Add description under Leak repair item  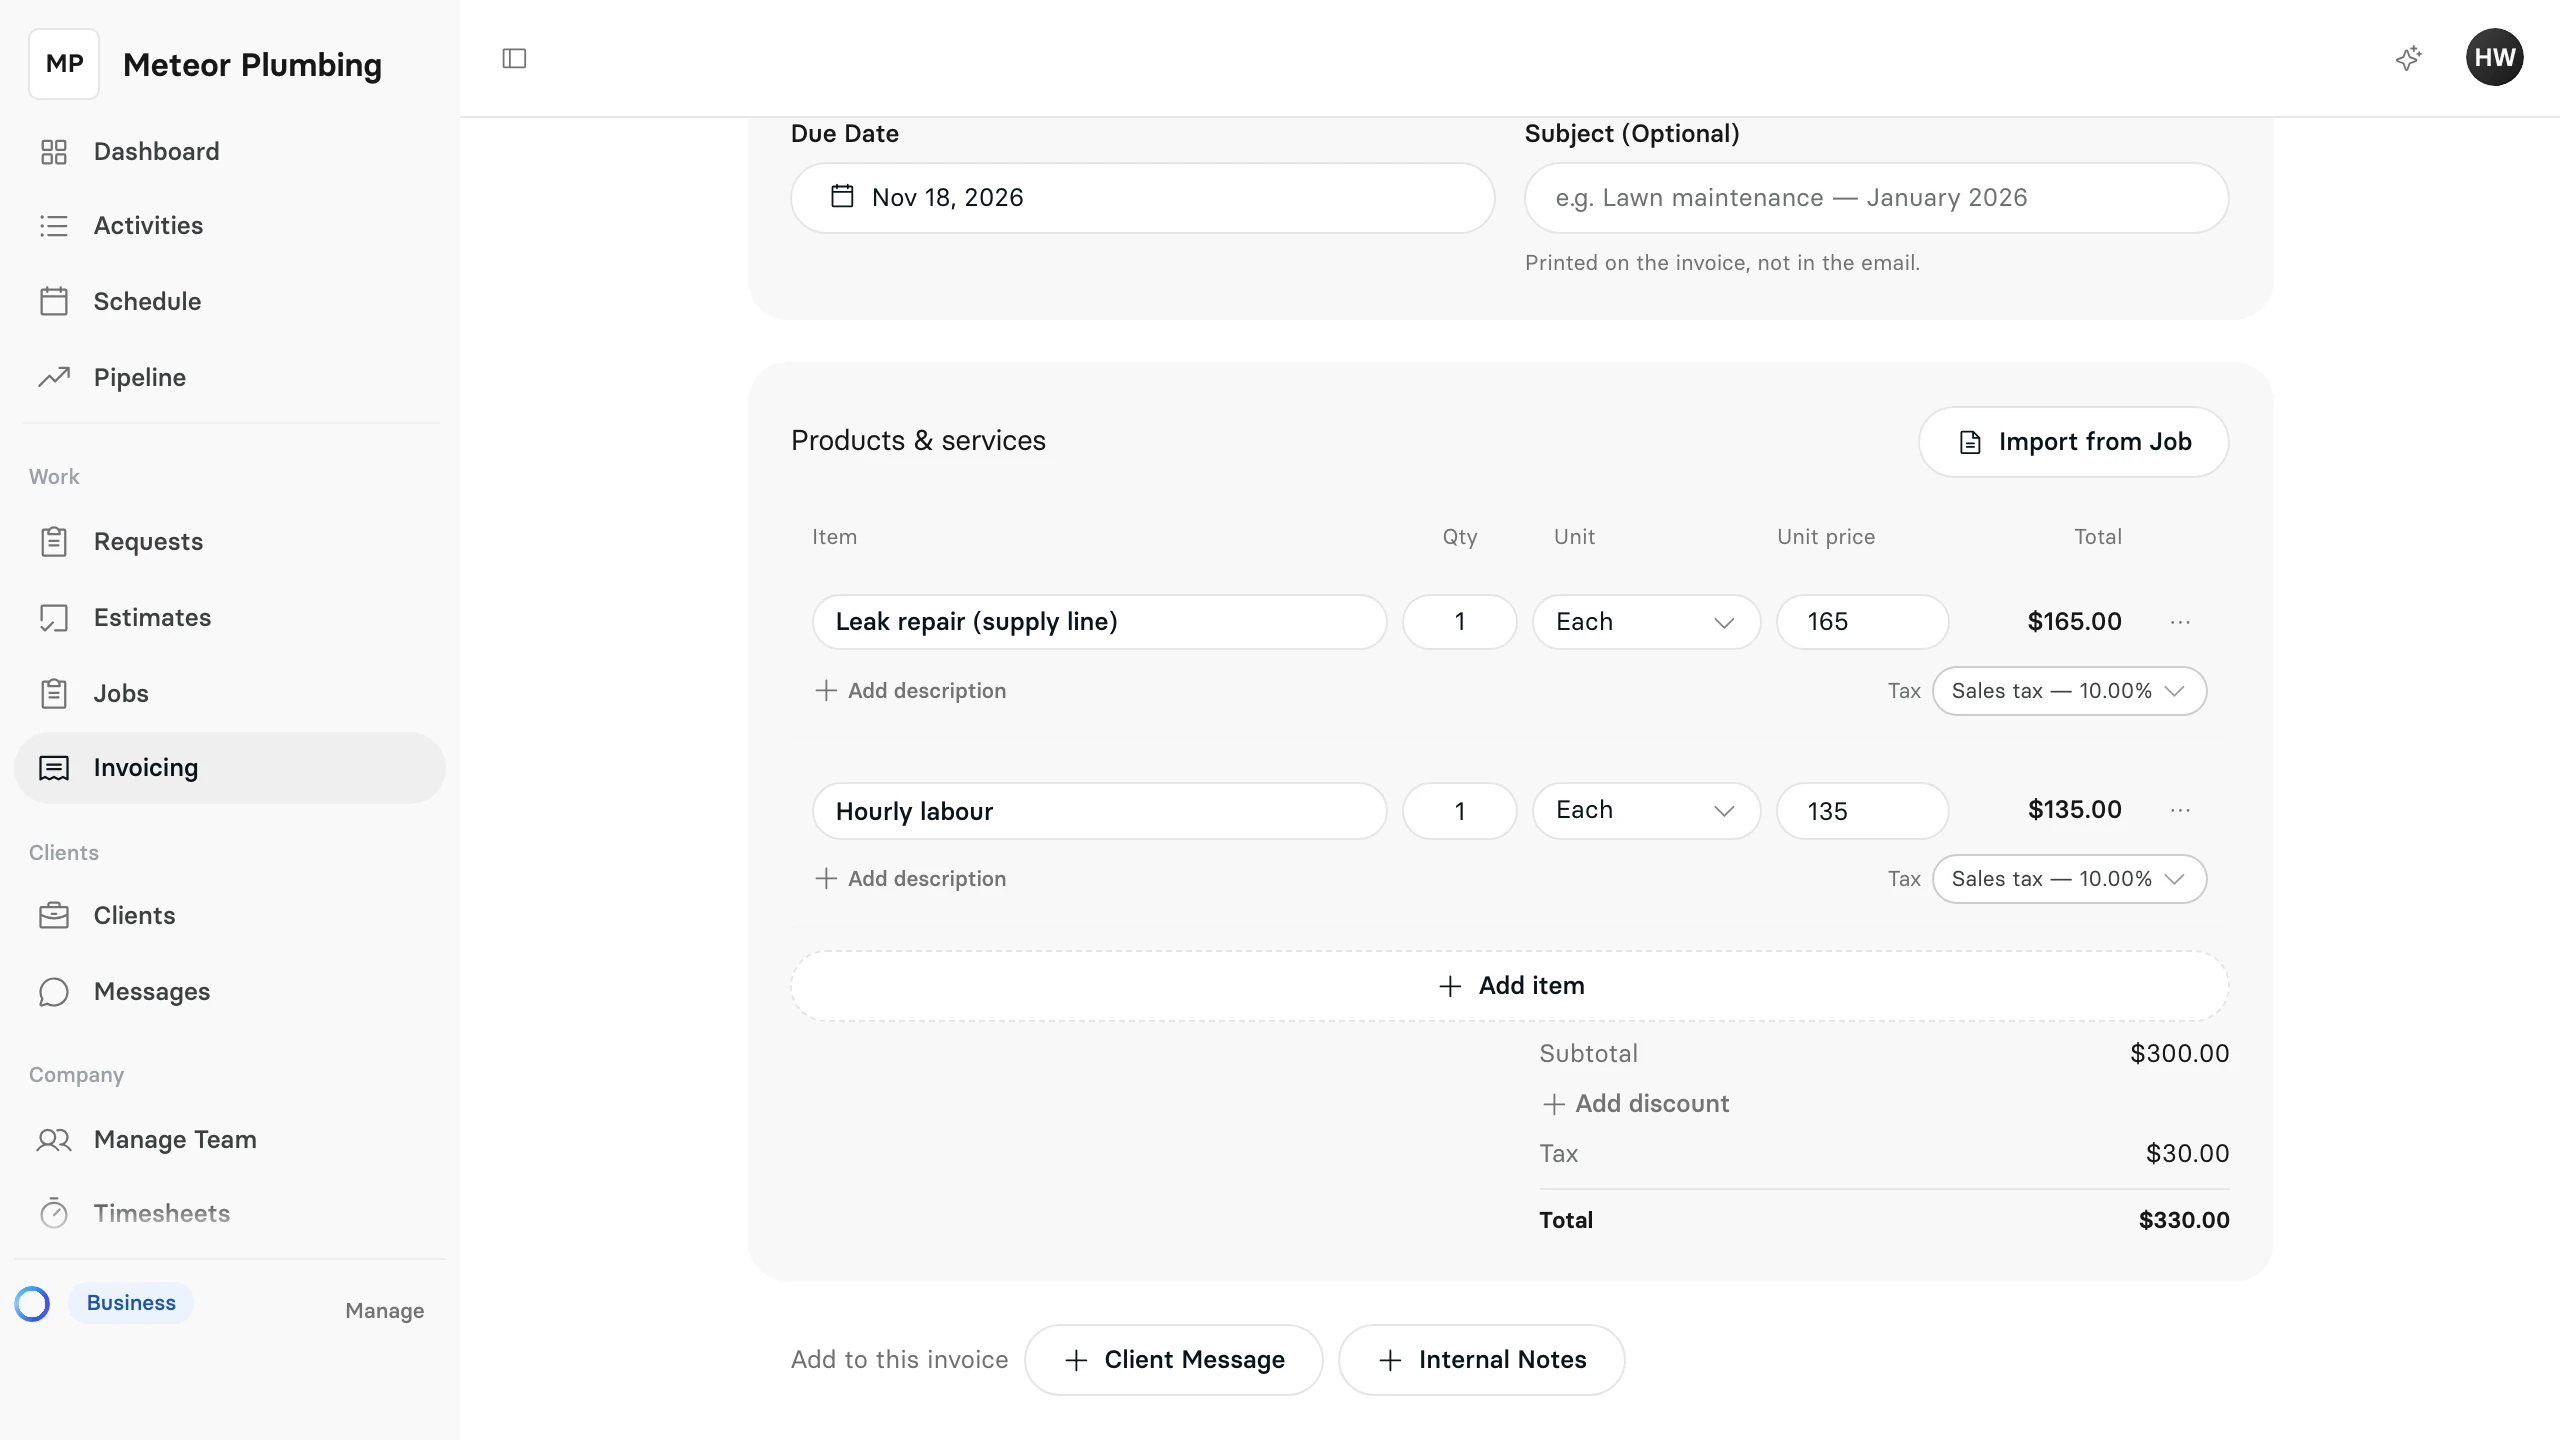click(x=910, y=691)
